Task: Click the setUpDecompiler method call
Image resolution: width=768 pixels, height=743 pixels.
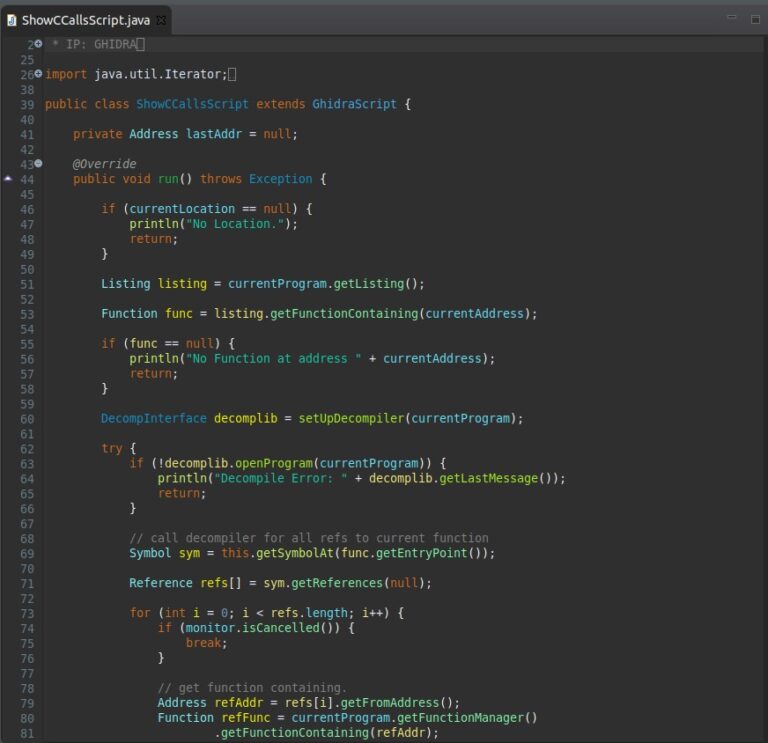Action: (x=350, y=418)
